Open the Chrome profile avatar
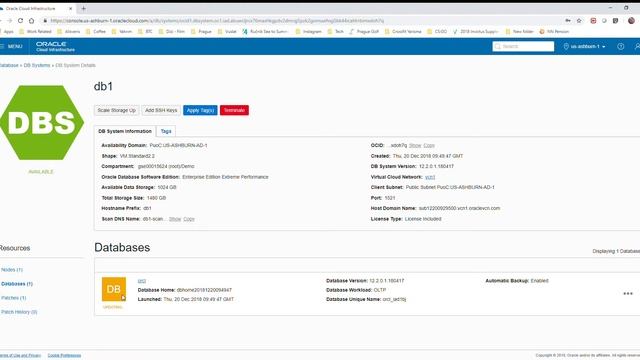The height and width of the screenshot is (360, 640). coord(631,20)
